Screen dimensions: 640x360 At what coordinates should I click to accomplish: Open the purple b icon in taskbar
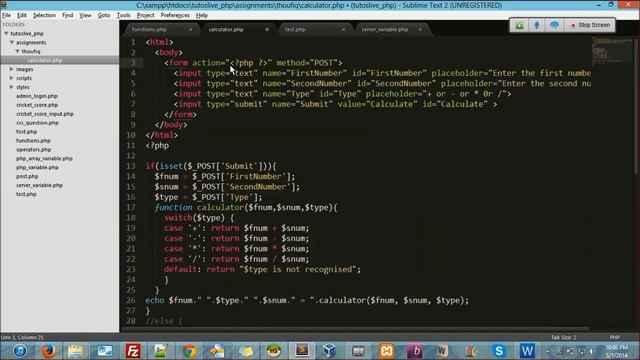click(x=415, y=351)
